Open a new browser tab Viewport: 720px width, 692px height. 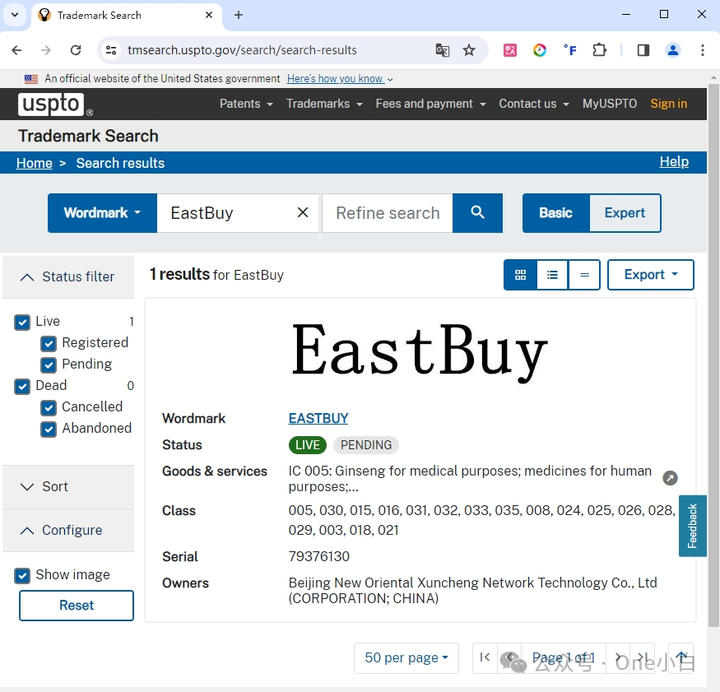(x=238, y=15)
